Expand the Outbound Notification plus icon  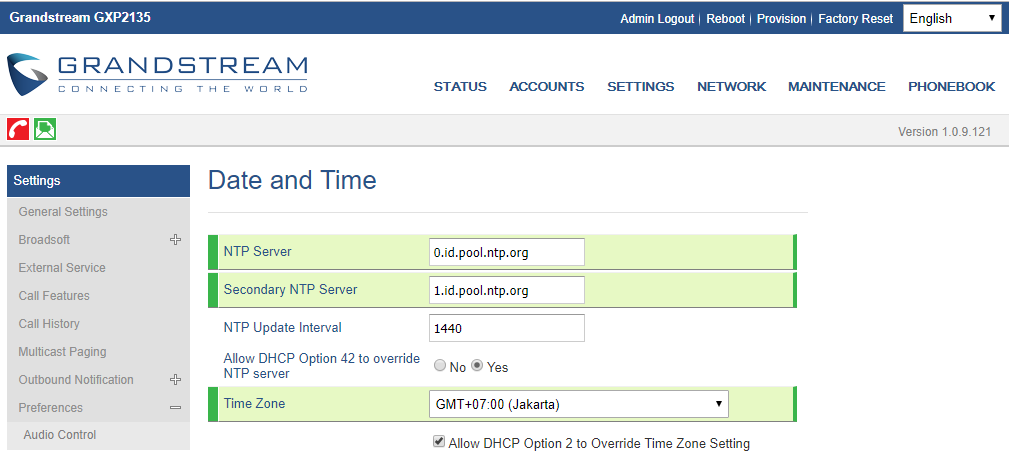click(175, 380)
